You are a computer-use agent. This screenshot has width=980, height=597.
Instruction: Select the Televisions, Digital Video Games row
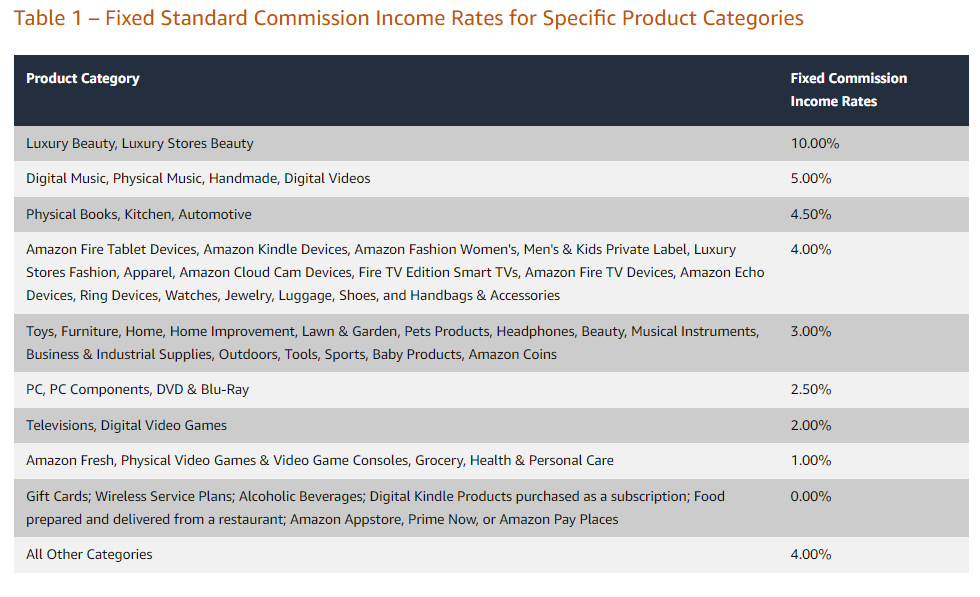[491, 426]
